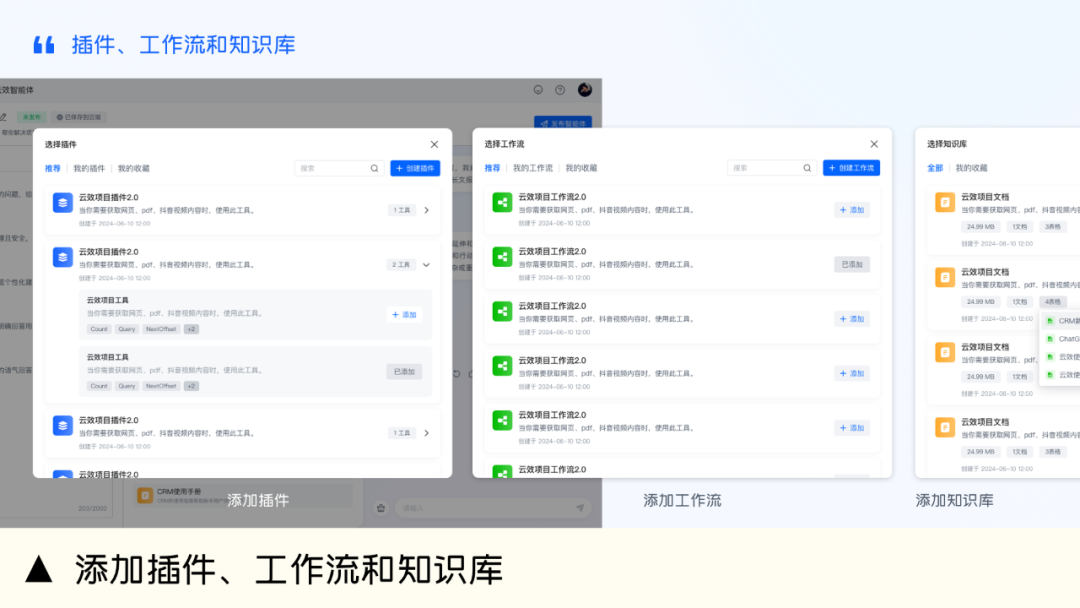Click the green 未发布 status tag
1080x608 pixels.
(x=32, y=117)
